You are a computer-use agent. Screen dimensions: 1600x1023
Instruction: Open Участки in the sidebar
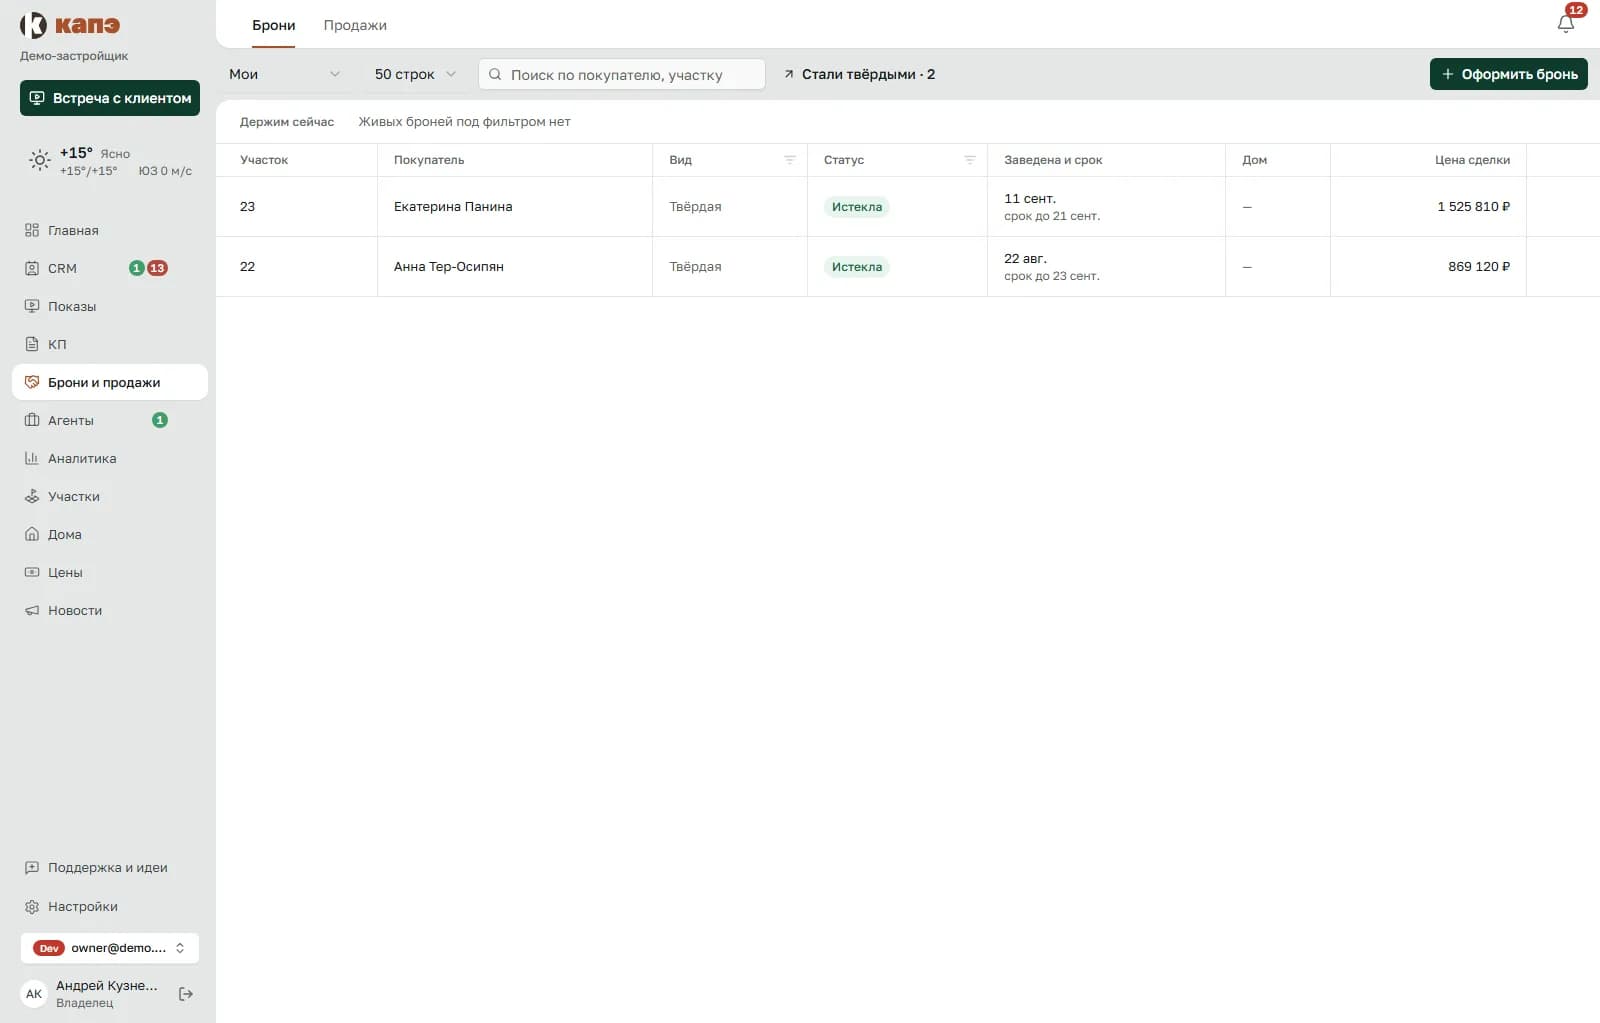(110, 496)
